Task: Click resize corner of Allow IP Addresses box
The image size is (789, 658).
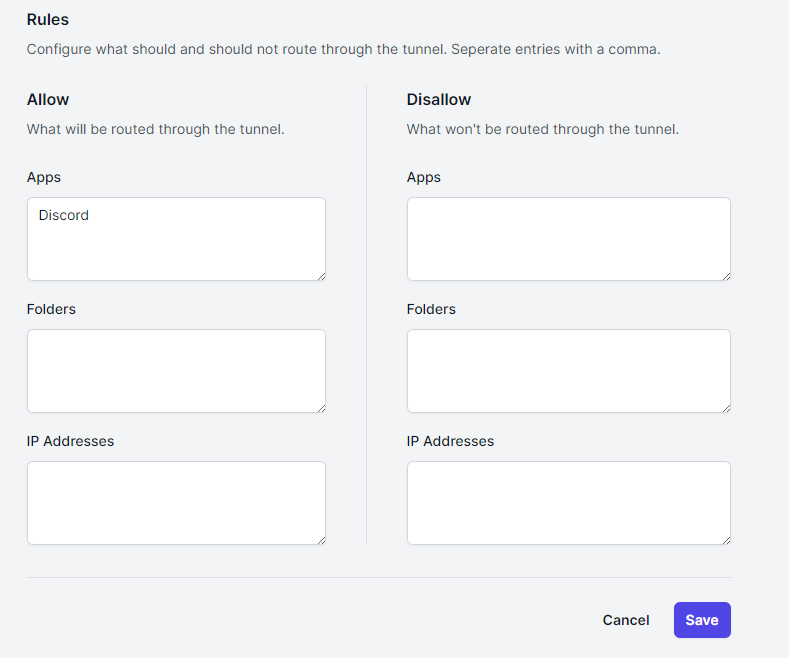Action: (x=320, y=539)
